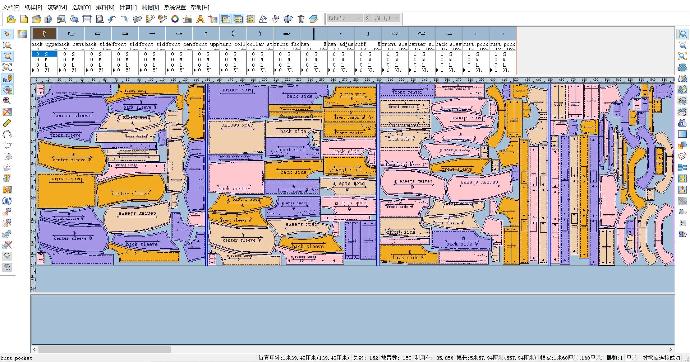Click the yellow ring icon in top toolbar
Image resolution: width=690 pixels, height=362 pixels.
click(175, 19)
